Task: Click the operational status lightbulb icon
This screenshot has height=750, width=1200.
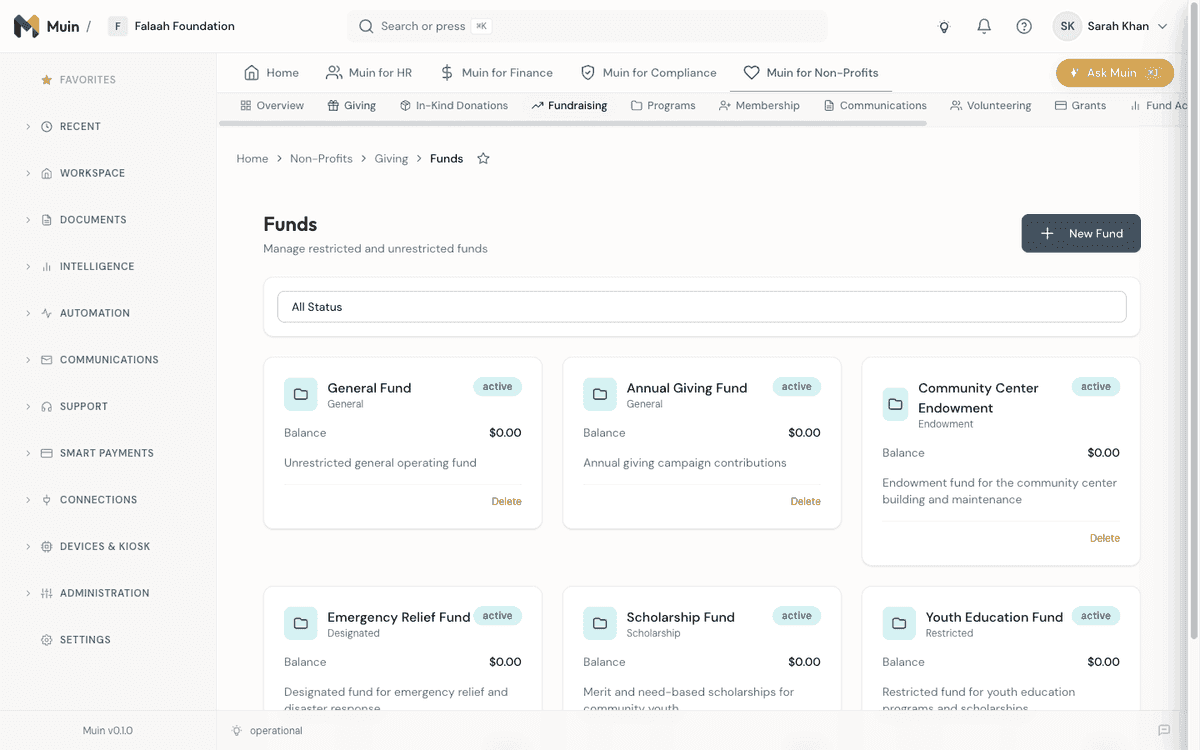Action: point(237,731)
